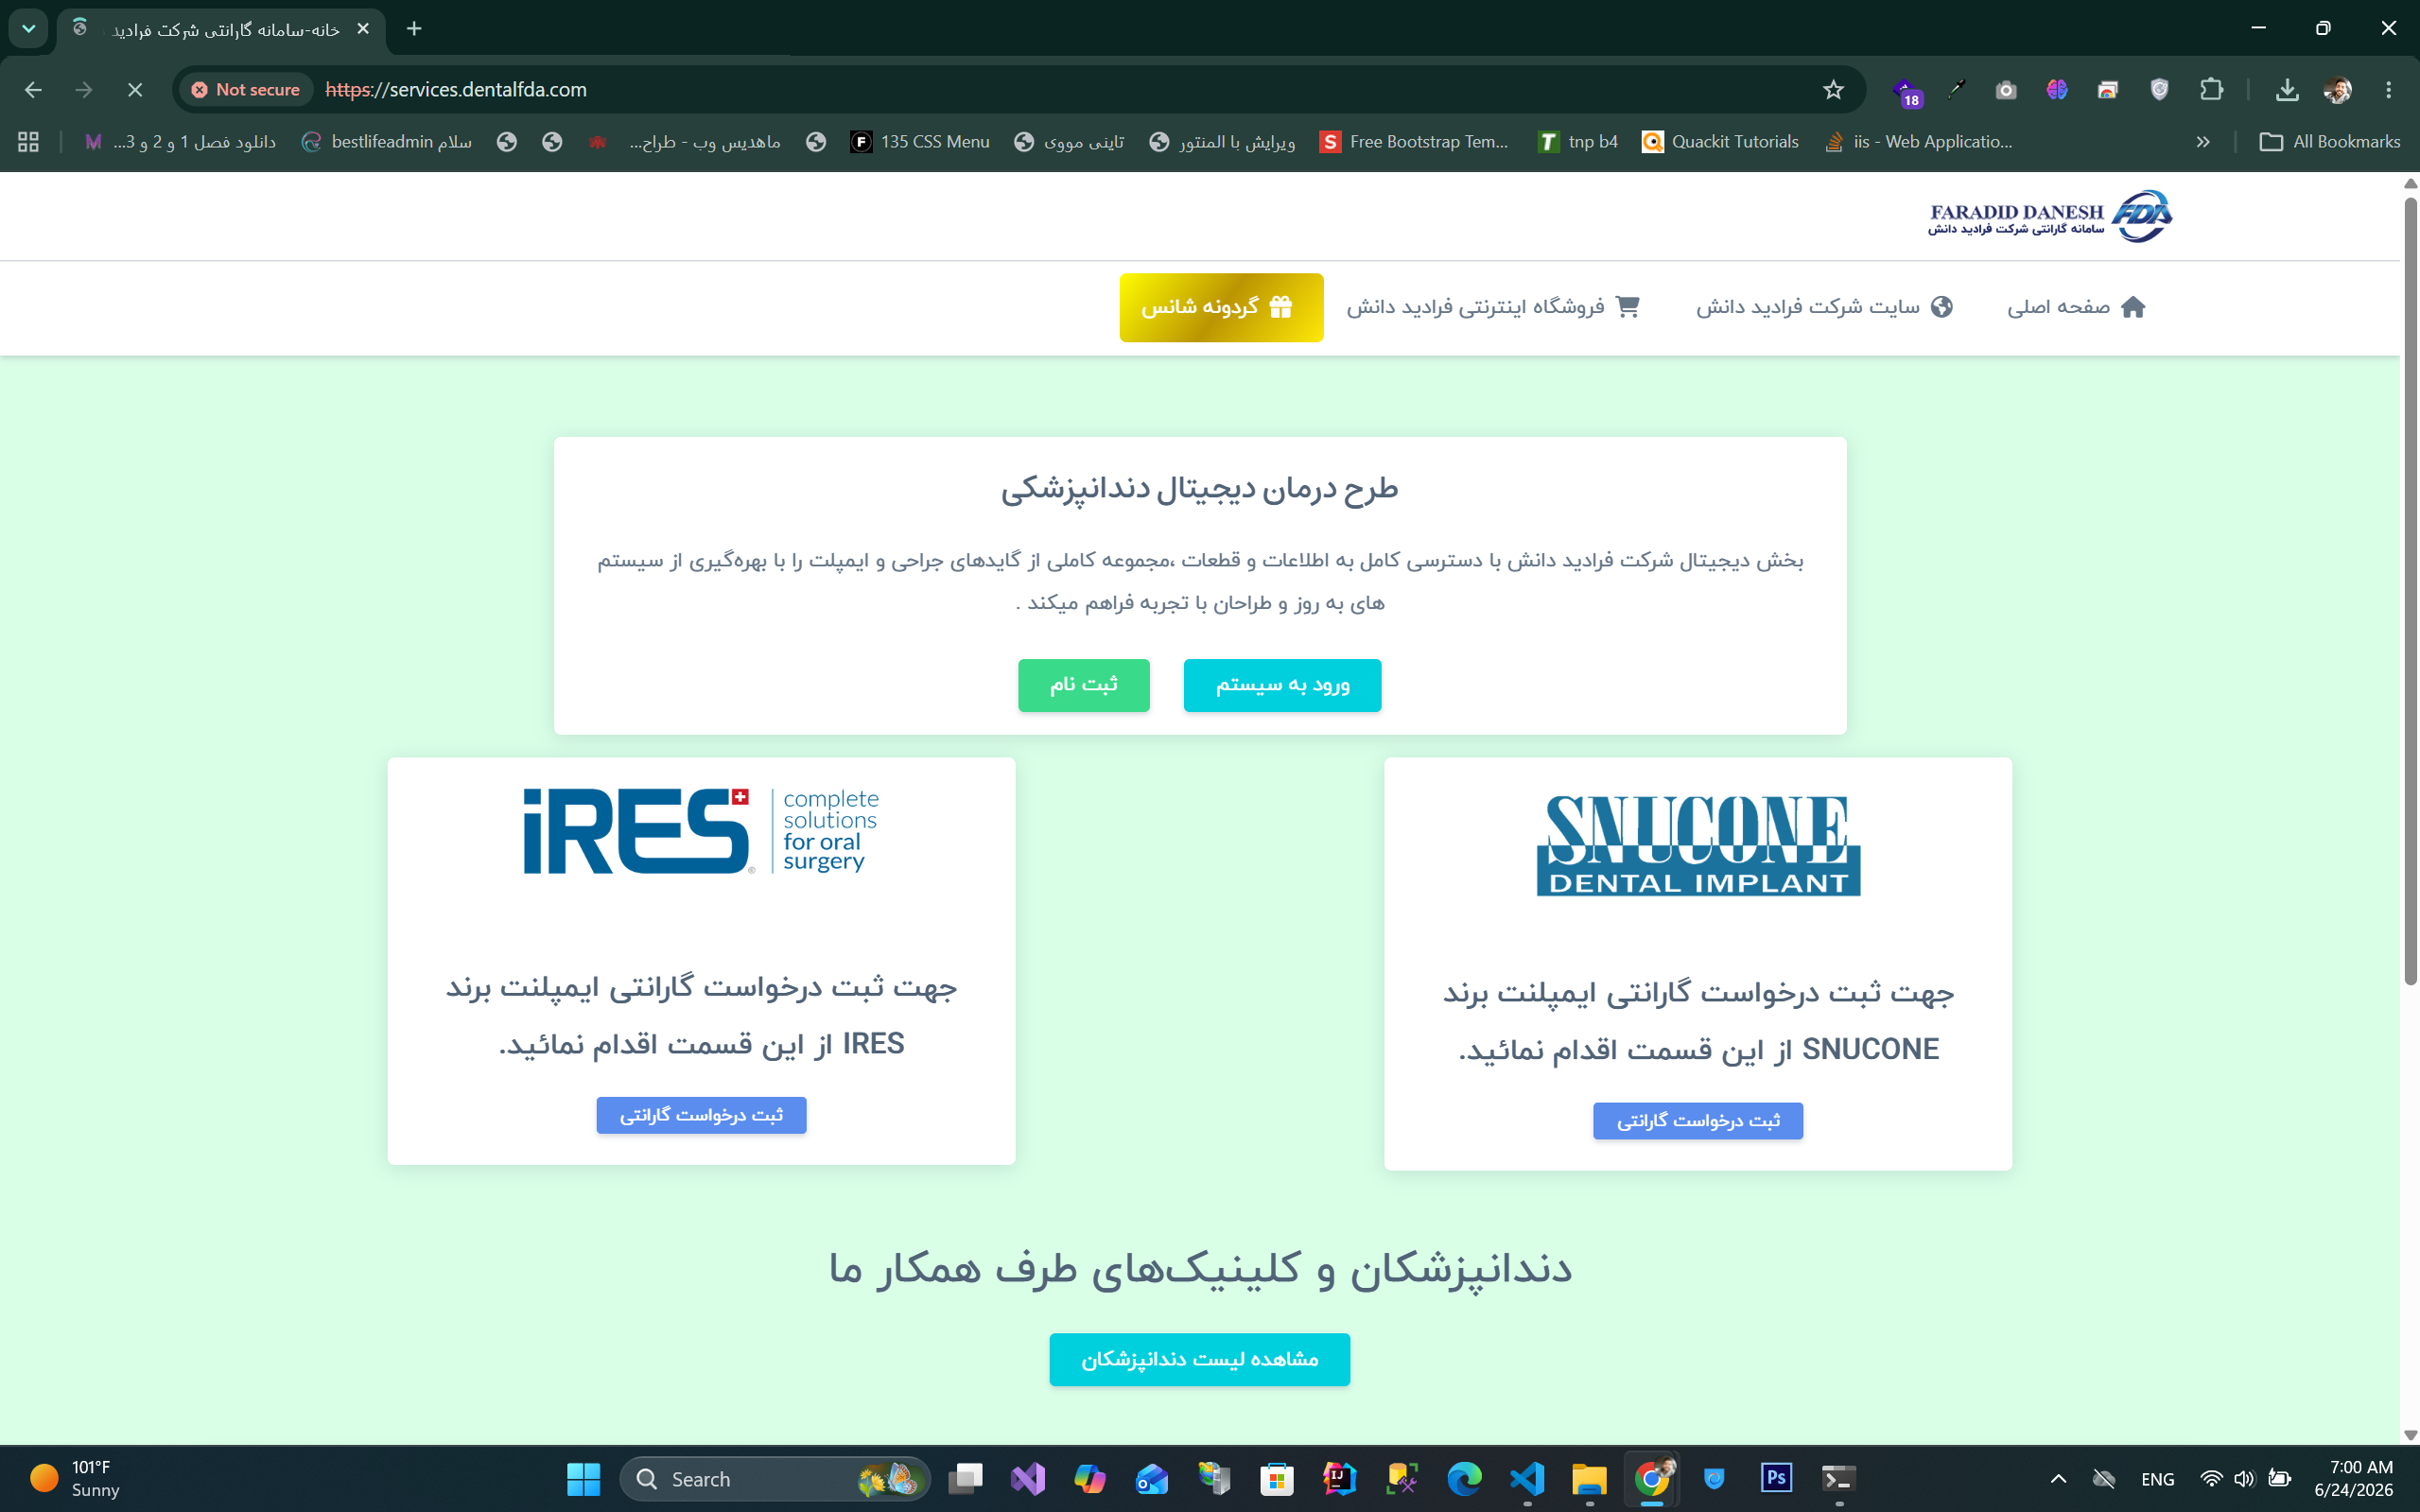Open the سایت شرکت فرادید دانش menu item
Screen dimensions: 2420x1512
(x=1825, y=307)
